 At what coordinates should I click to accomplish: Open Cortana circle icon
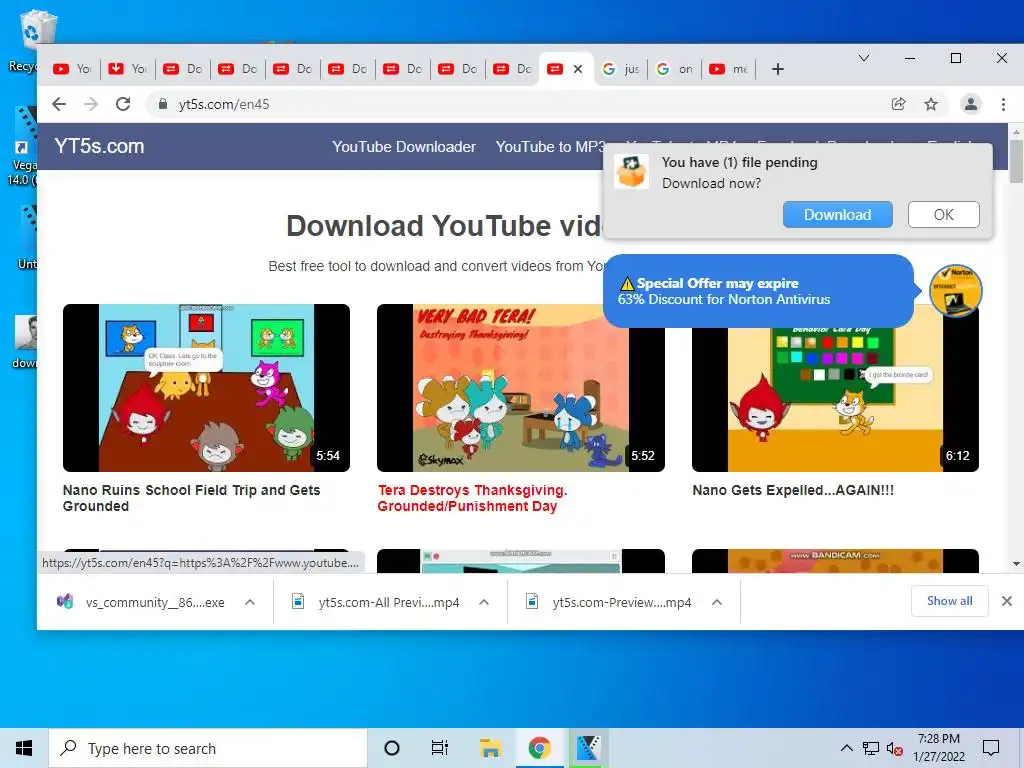point(392,748)
